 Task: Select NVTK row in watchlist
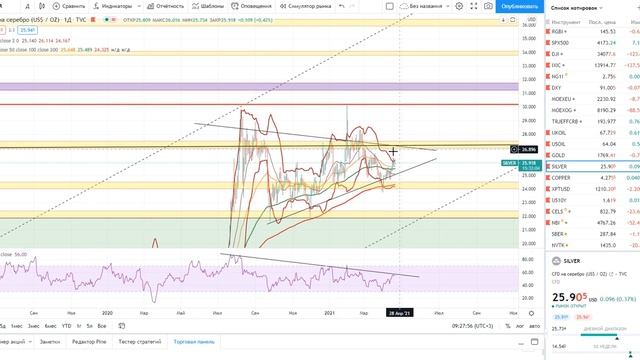click(593, 245)
